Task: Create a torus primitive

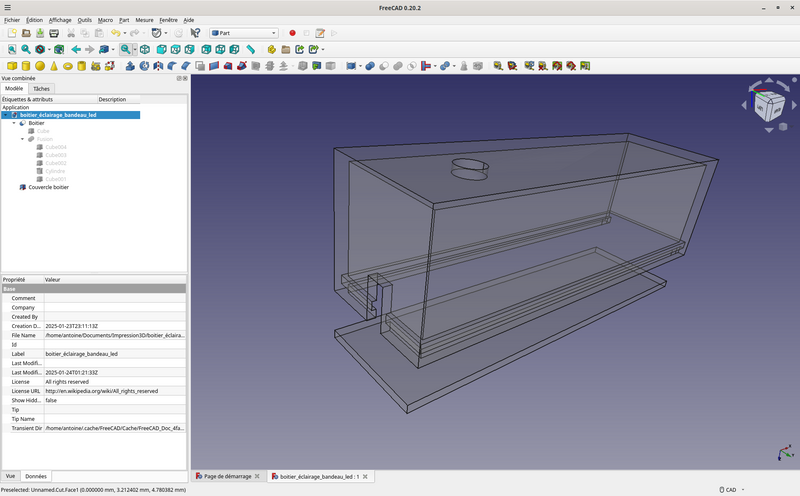Action: tap(67, 66)
